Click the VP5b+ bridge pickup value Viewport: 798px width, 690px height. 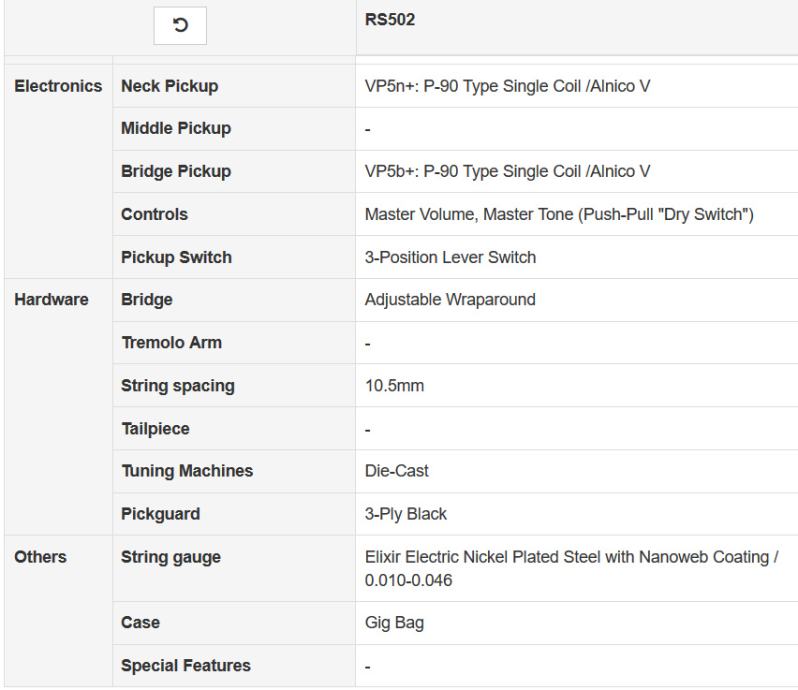coord(507,171)
